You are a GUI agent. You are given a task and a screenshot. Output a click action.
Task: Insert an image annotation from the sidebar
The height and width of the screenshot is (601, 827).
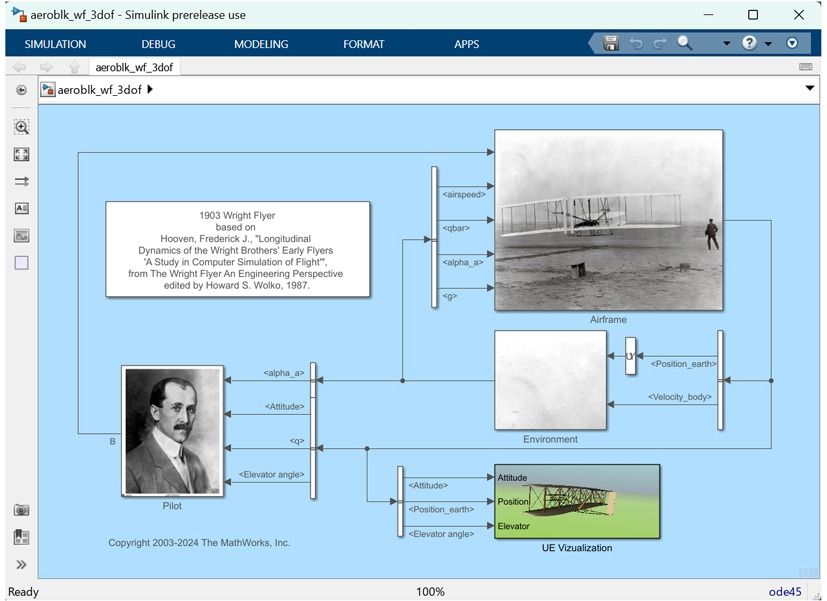20,235
